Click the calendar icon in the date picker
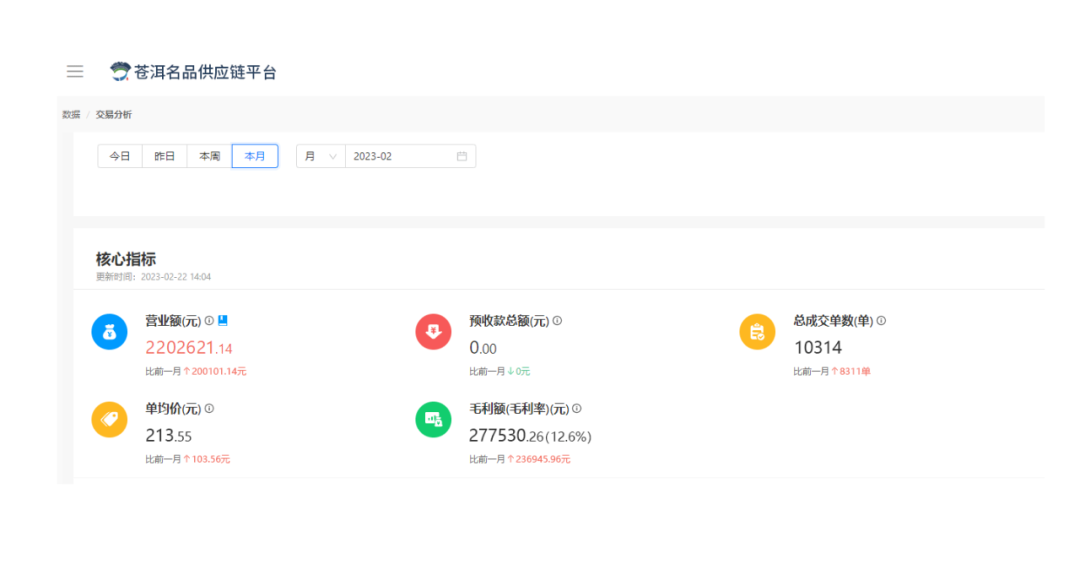This screenshot has width=1080, height=581. point(461,156)
